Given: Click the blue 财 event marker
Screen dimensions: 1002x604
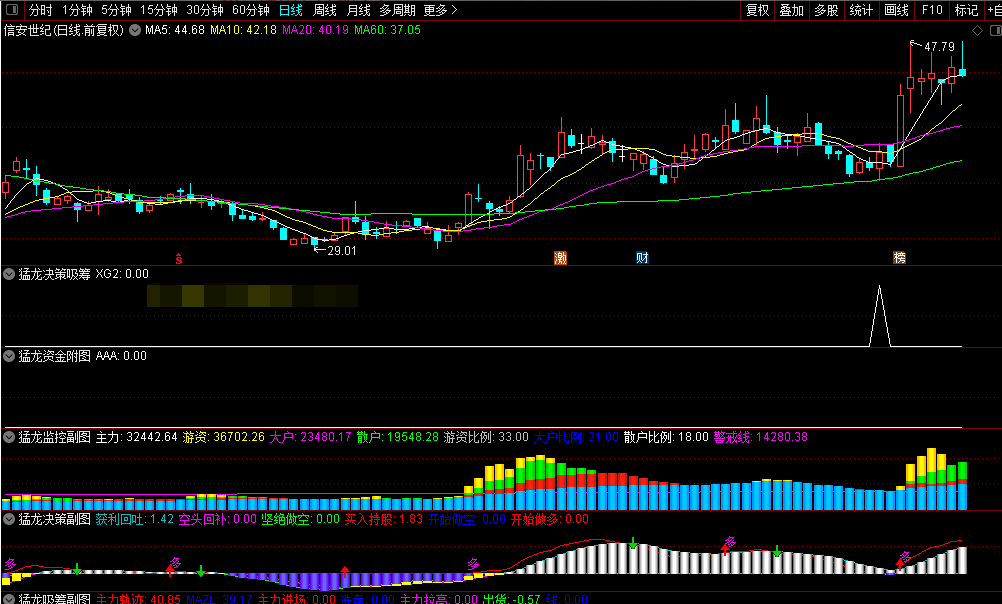Looking at the screenshot, I should pyautogui.click(x=642, y=258).
